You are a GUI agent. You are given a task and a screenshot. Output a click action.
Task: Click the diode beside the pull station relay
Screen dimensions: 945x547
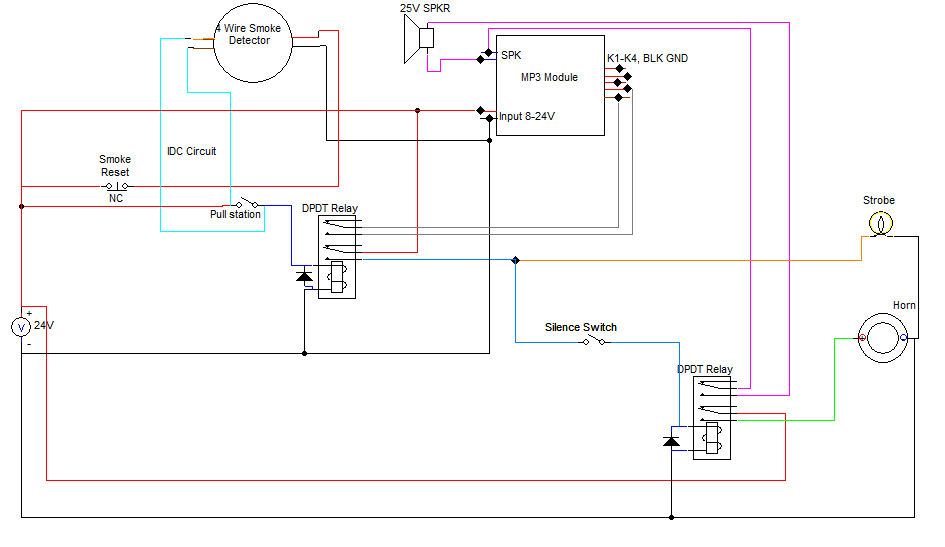point(305,276)
